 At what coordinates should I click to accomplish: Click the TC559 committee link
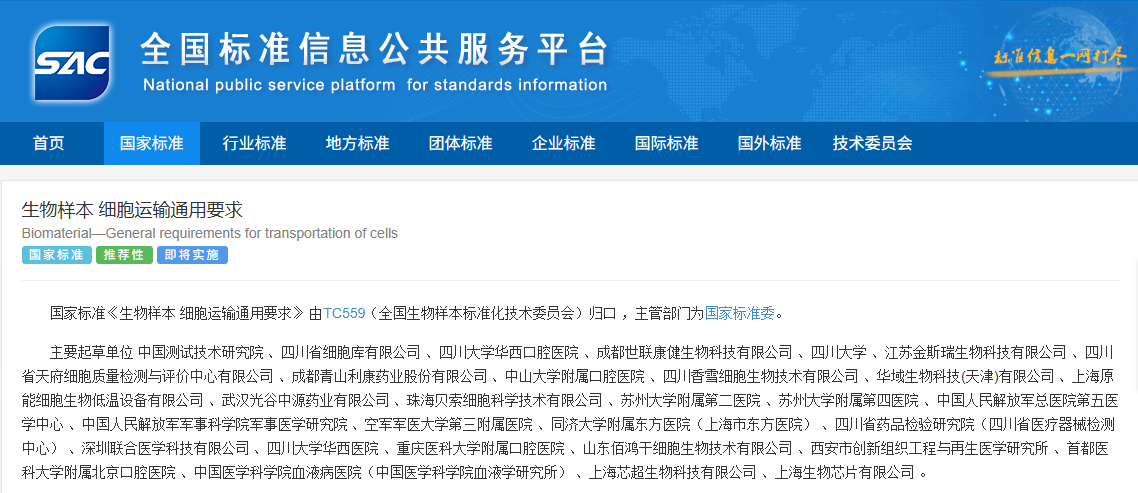(x=344, y=313)
